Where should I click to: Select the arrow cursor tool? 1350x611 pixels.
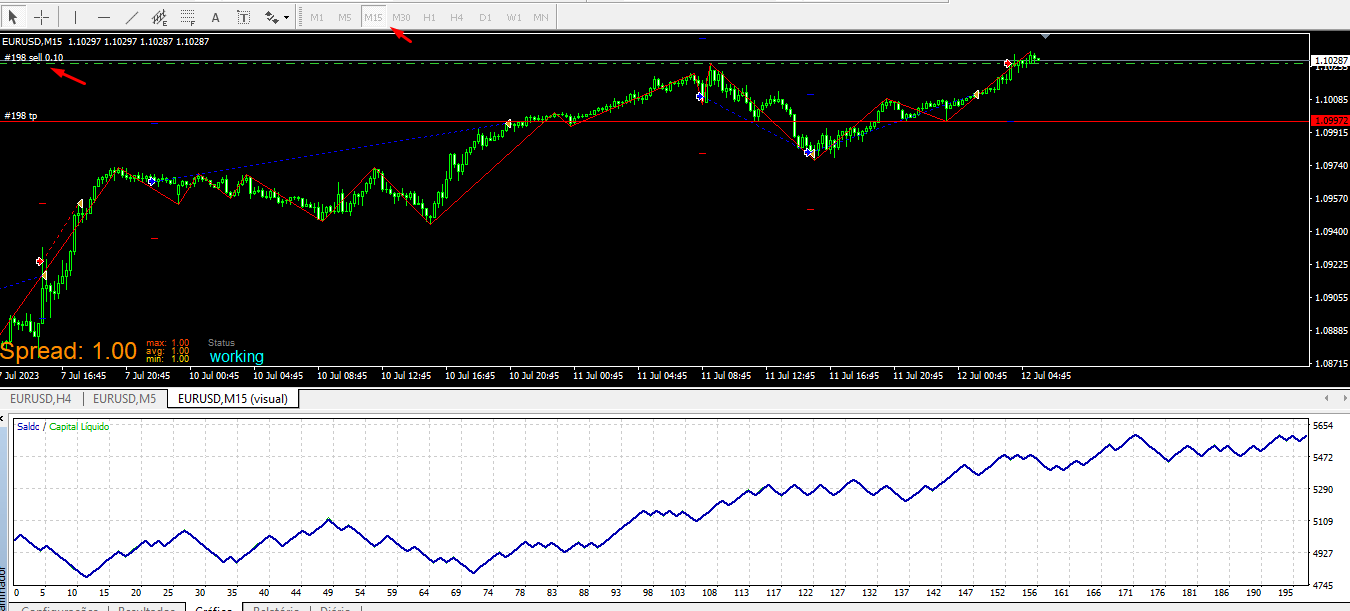pyautogui.click(x=13, y=17)
